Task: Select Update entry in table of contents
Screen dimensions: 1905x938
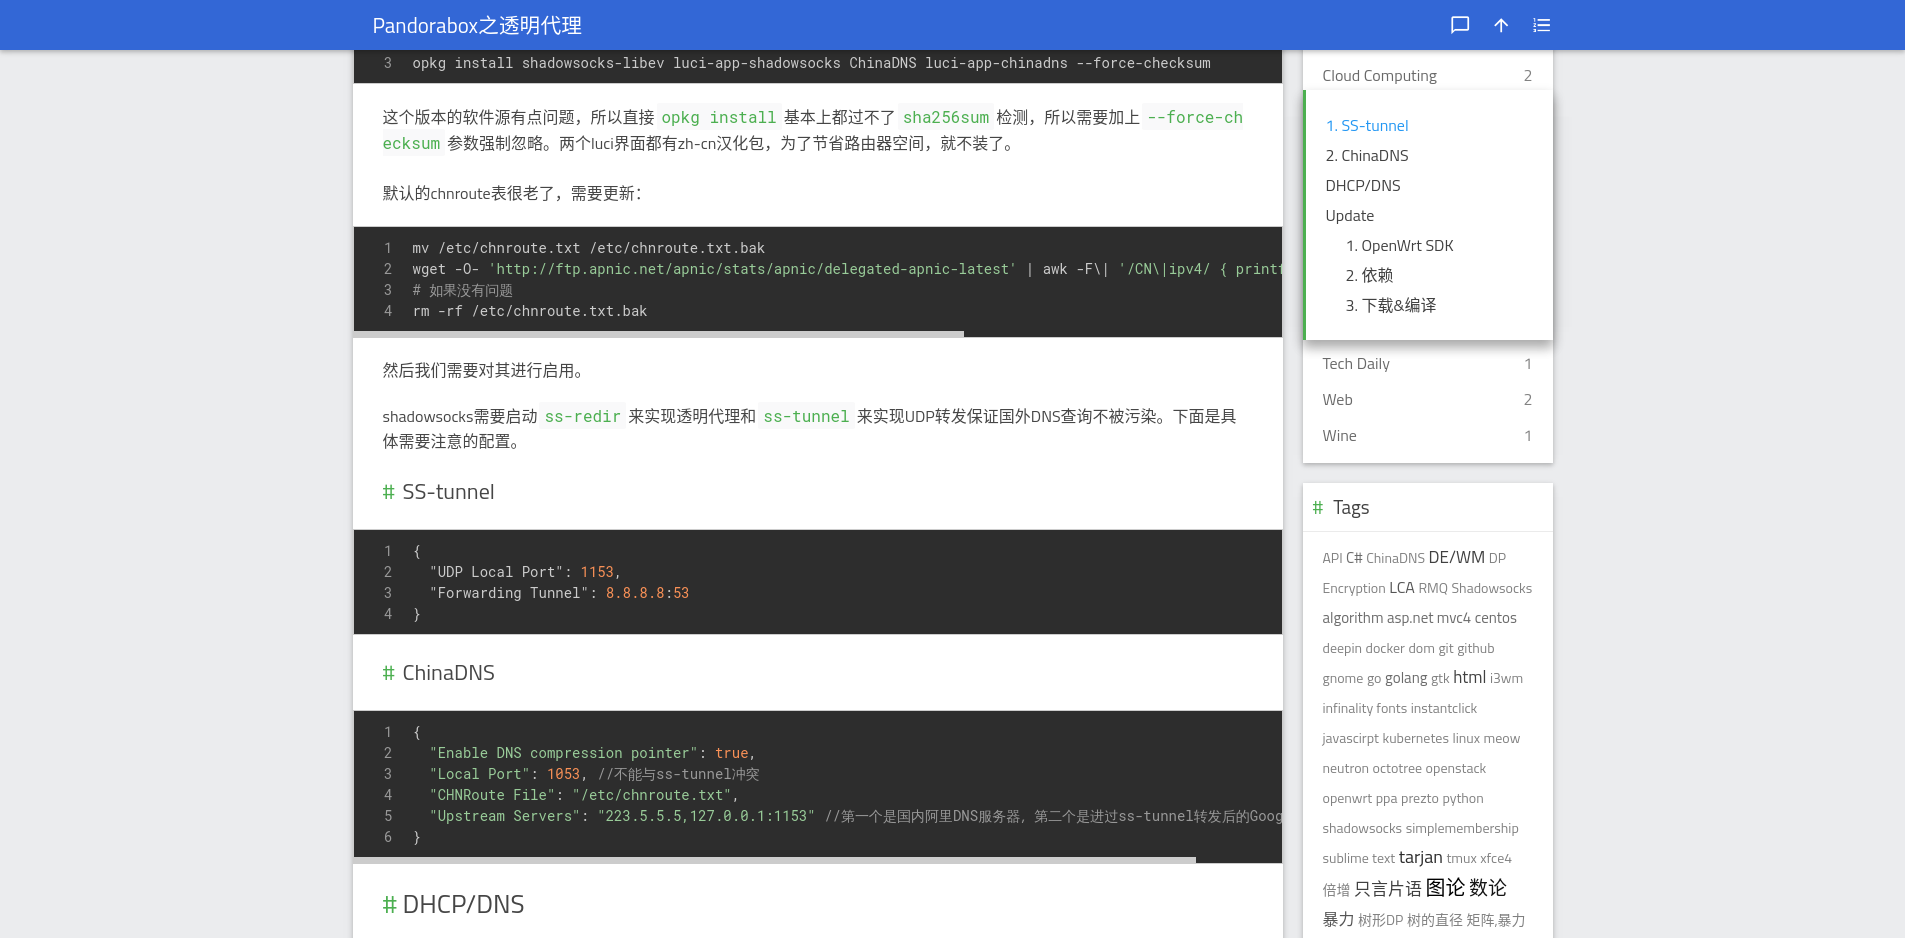Action: coord(1349,216)
